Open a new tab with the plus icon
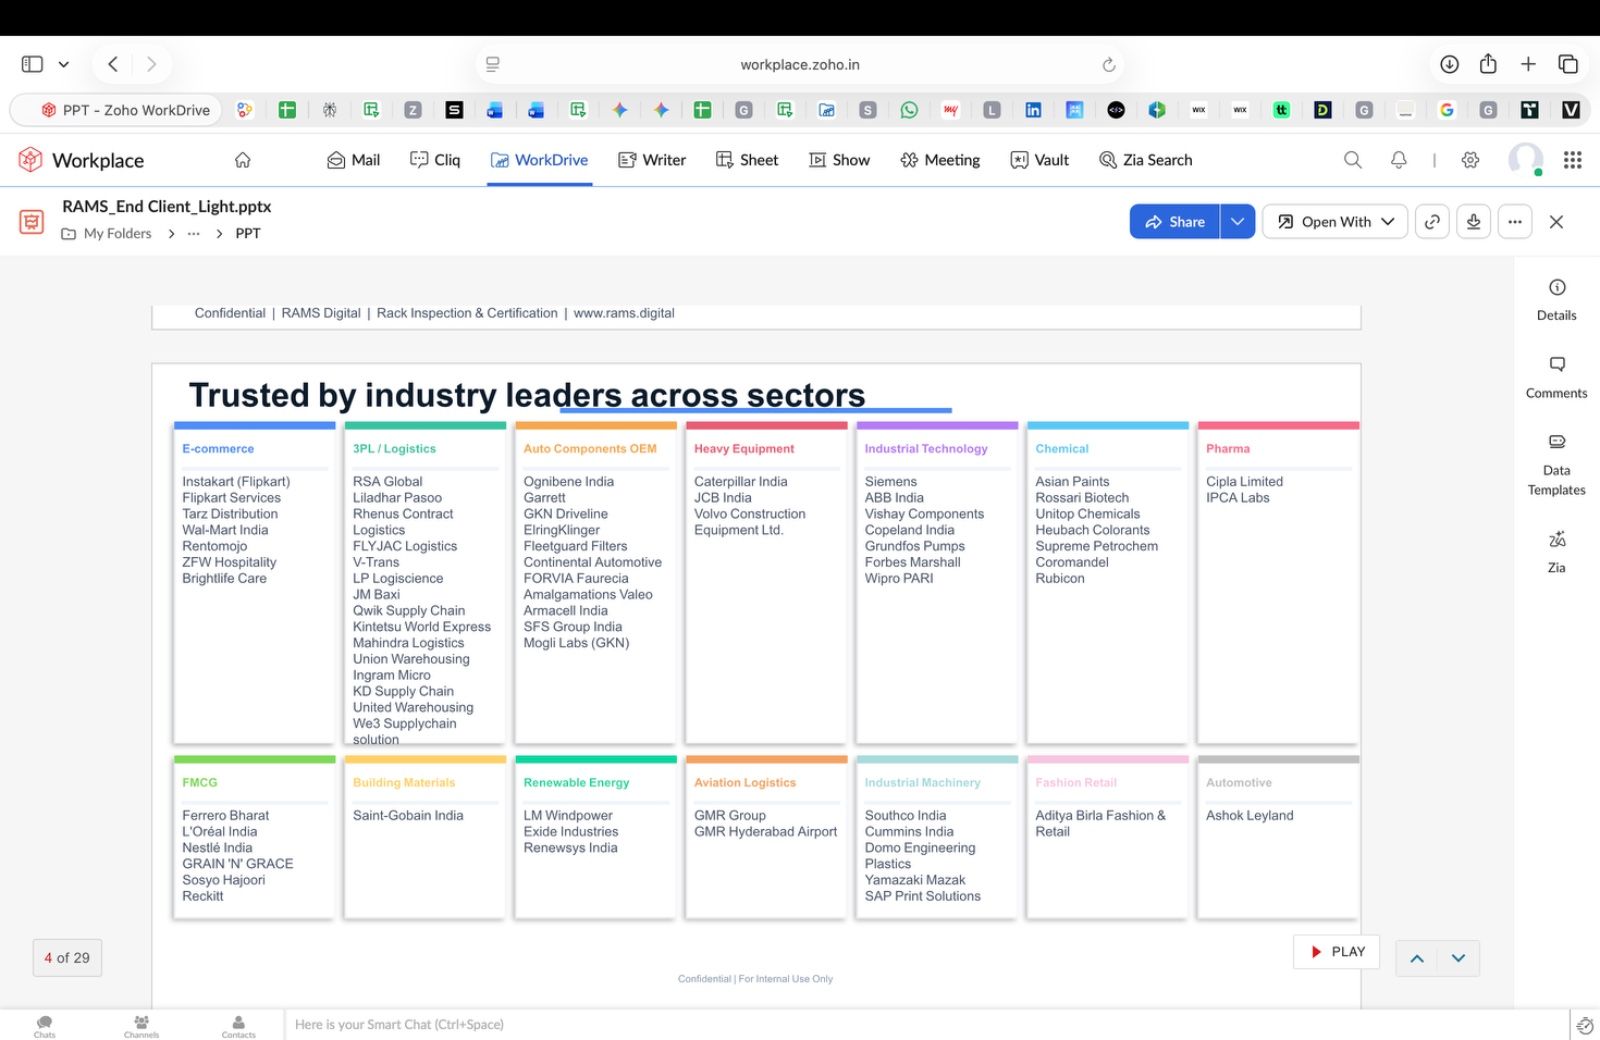This screenshot has width=1600, height=1040. [1528, 64]
